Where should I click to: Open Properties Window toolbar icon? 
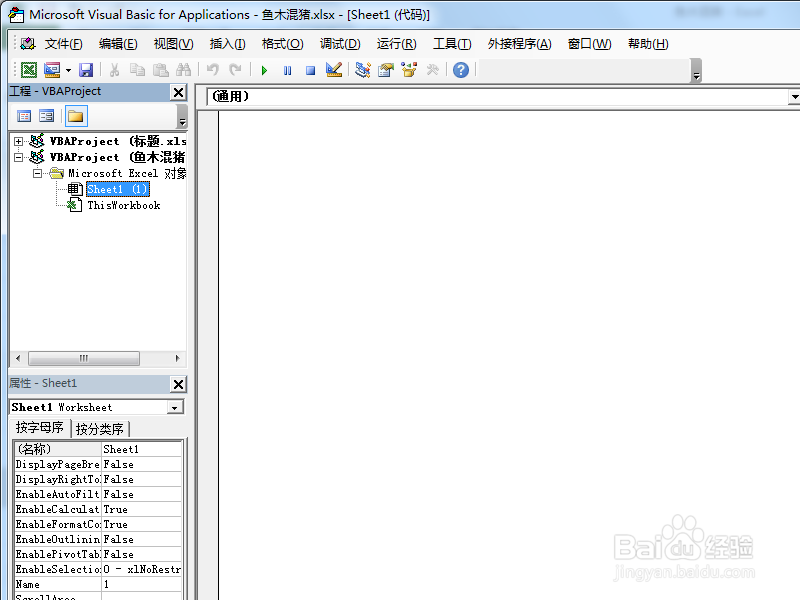[x=386, y=70]
